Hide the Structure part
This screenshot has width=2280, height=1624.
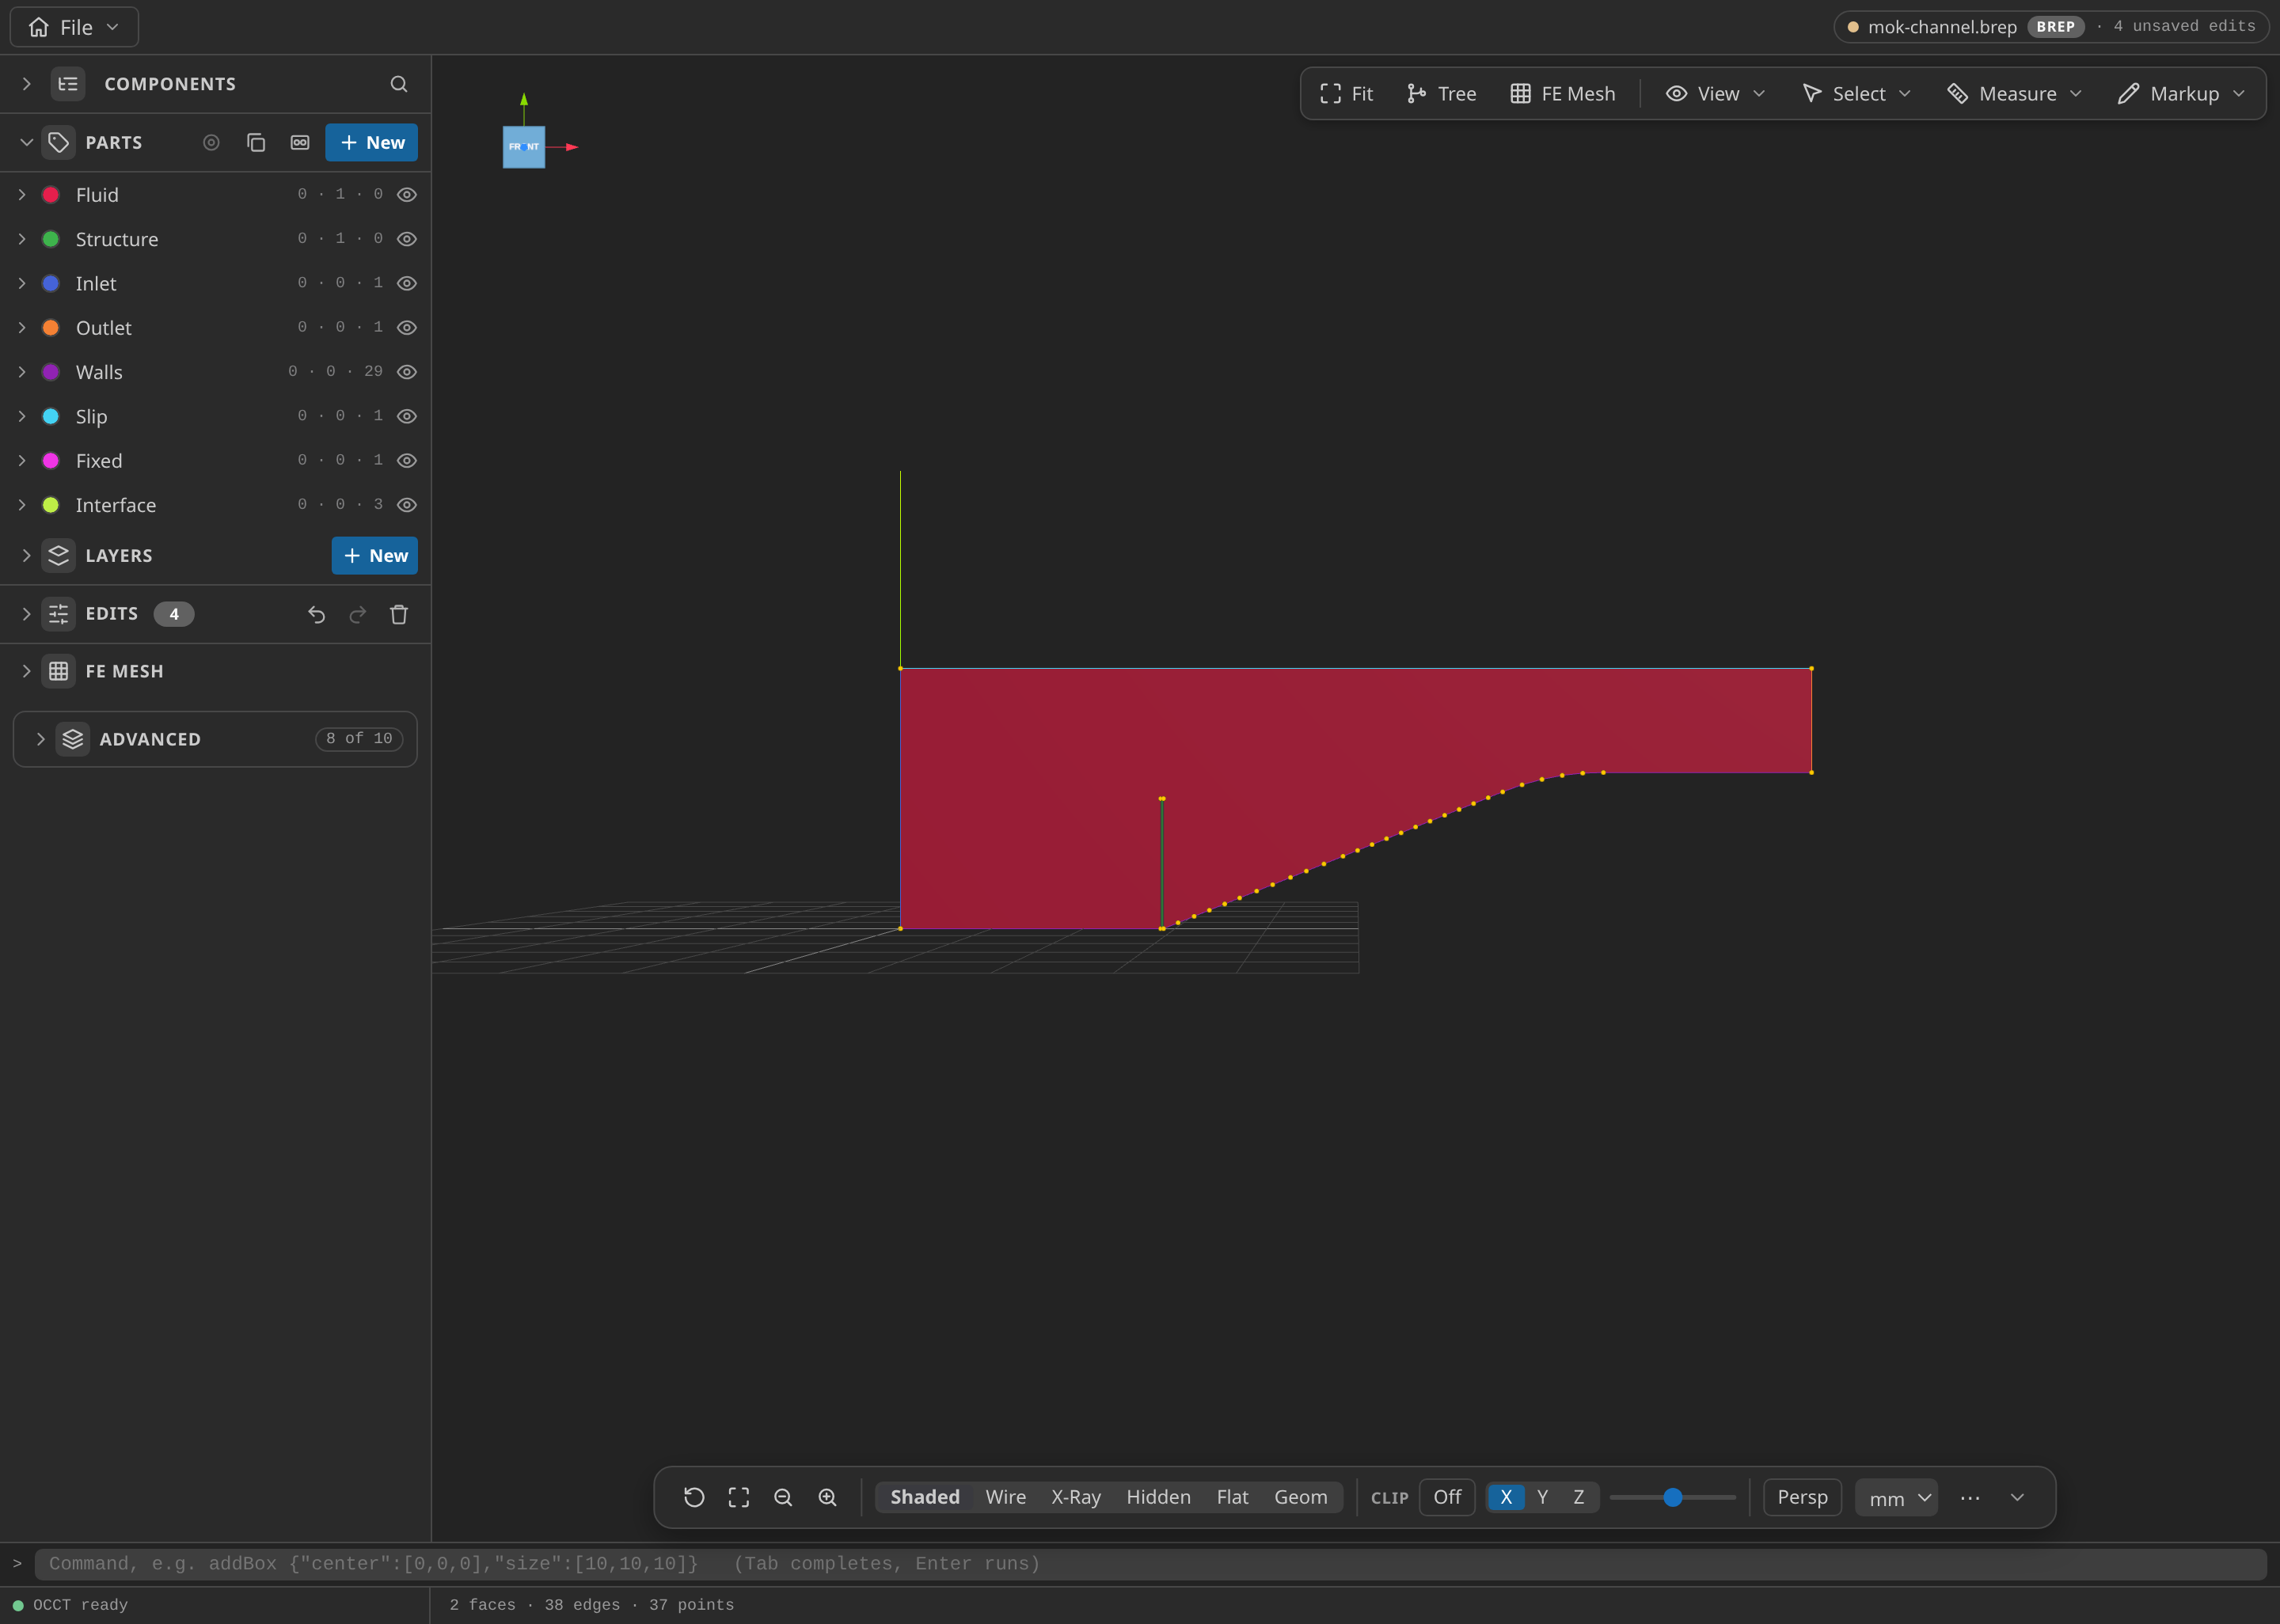407,239
